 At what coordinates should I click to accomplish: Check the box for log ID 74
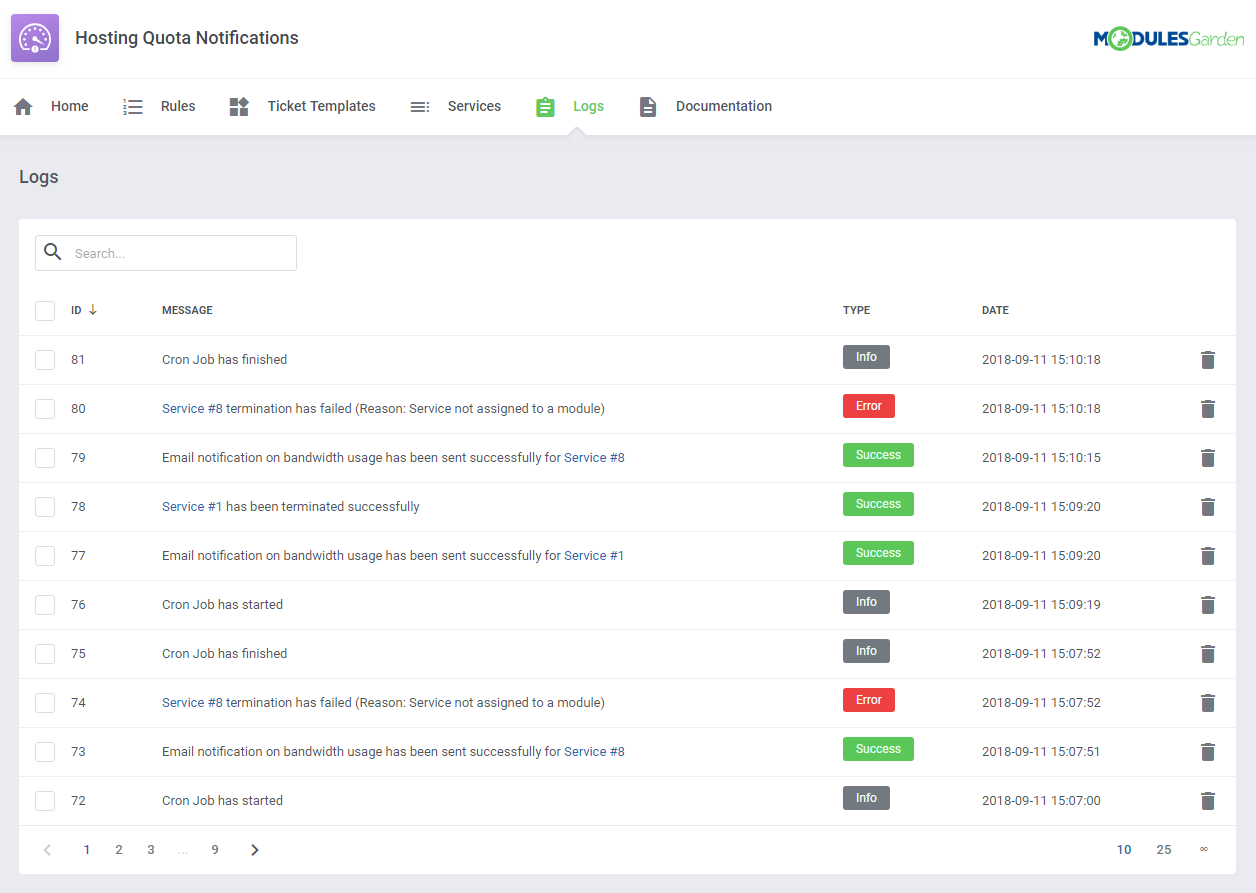pos(45,703)
